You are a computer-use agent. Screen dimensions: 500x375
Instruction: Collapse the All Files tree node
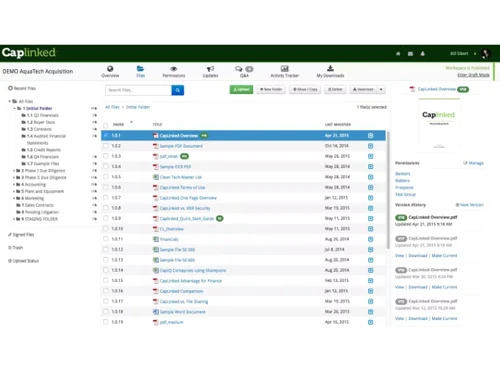pos(10,101)
